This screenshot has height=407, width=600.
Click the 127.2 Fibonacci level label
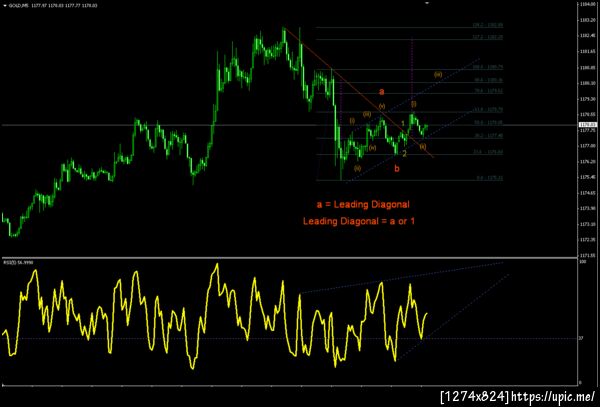click(x=488, y=37)
